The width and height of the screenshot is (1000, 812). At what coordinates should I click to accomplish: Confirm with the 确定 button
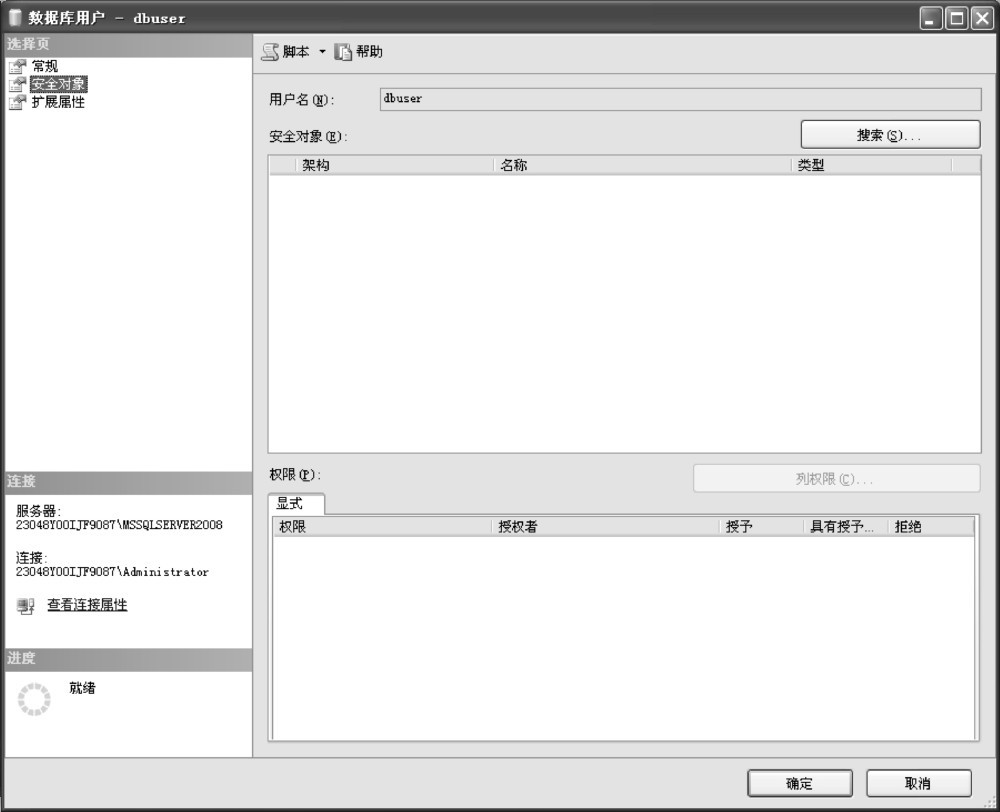(x=800, y=784)
